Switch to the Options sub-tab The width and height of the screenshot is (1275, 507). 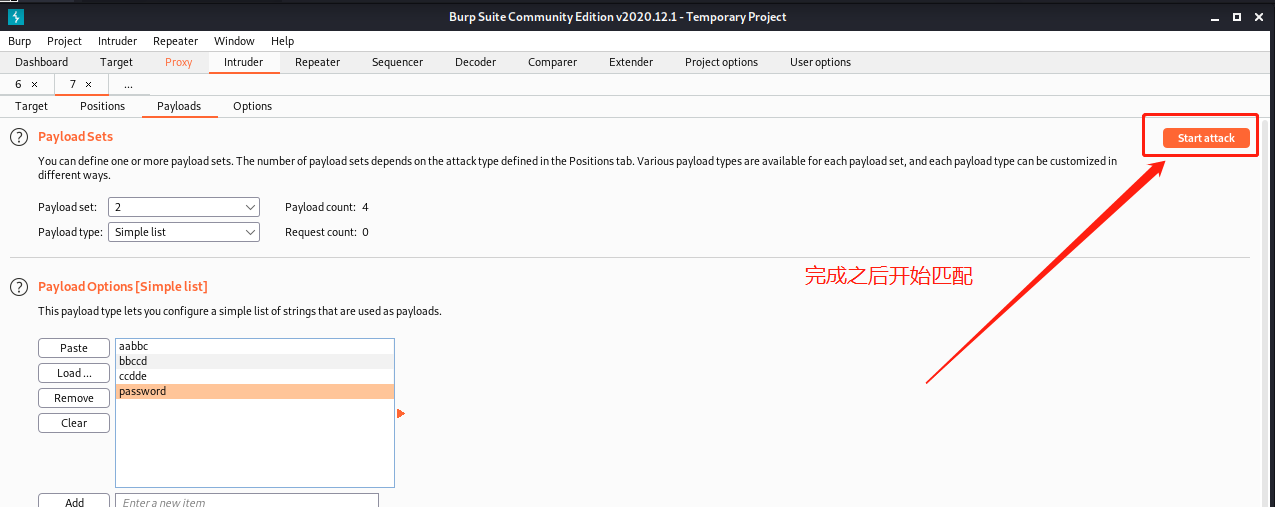tap(252, 106)
